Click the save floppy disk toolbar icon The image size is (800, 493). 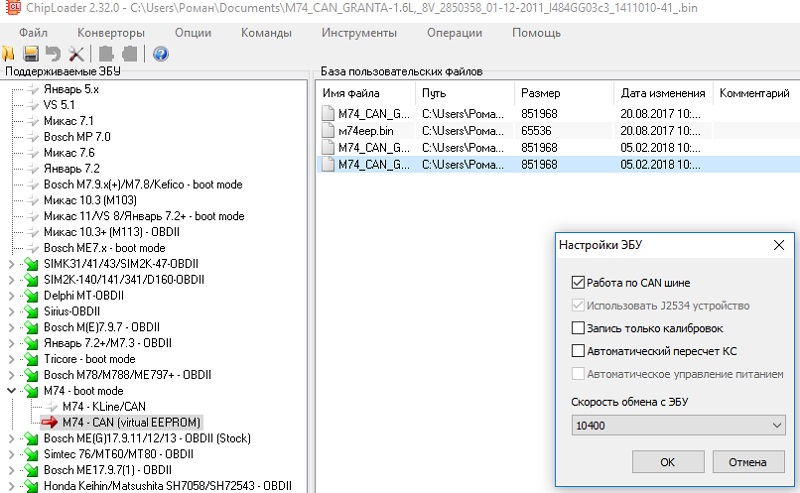click(x=31, y=53)
